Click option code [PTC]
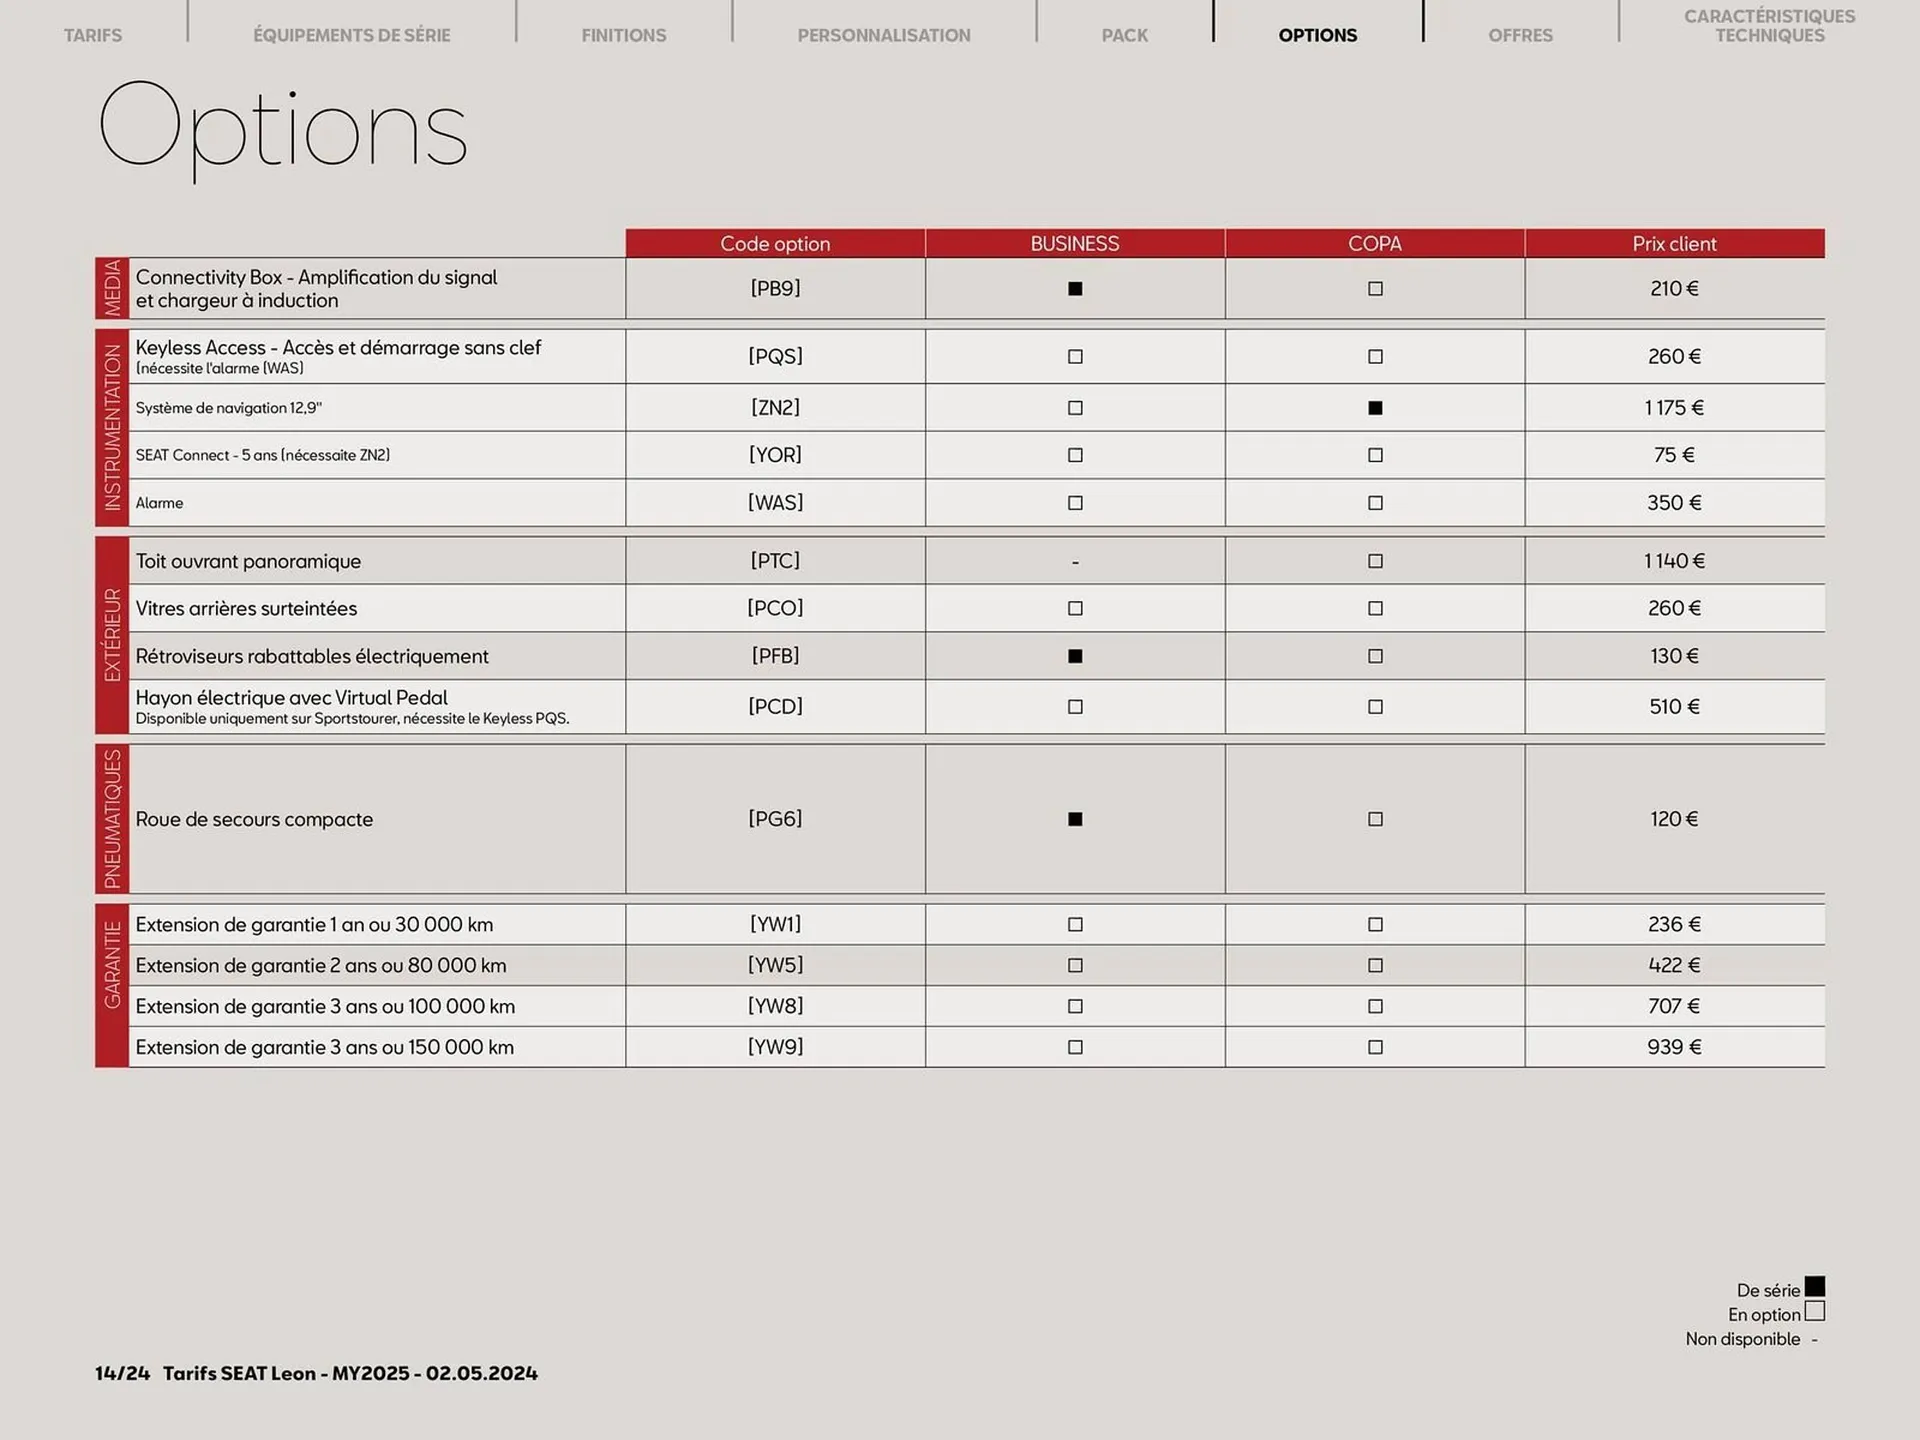The image size is (1920, 1440). (775, 561)
